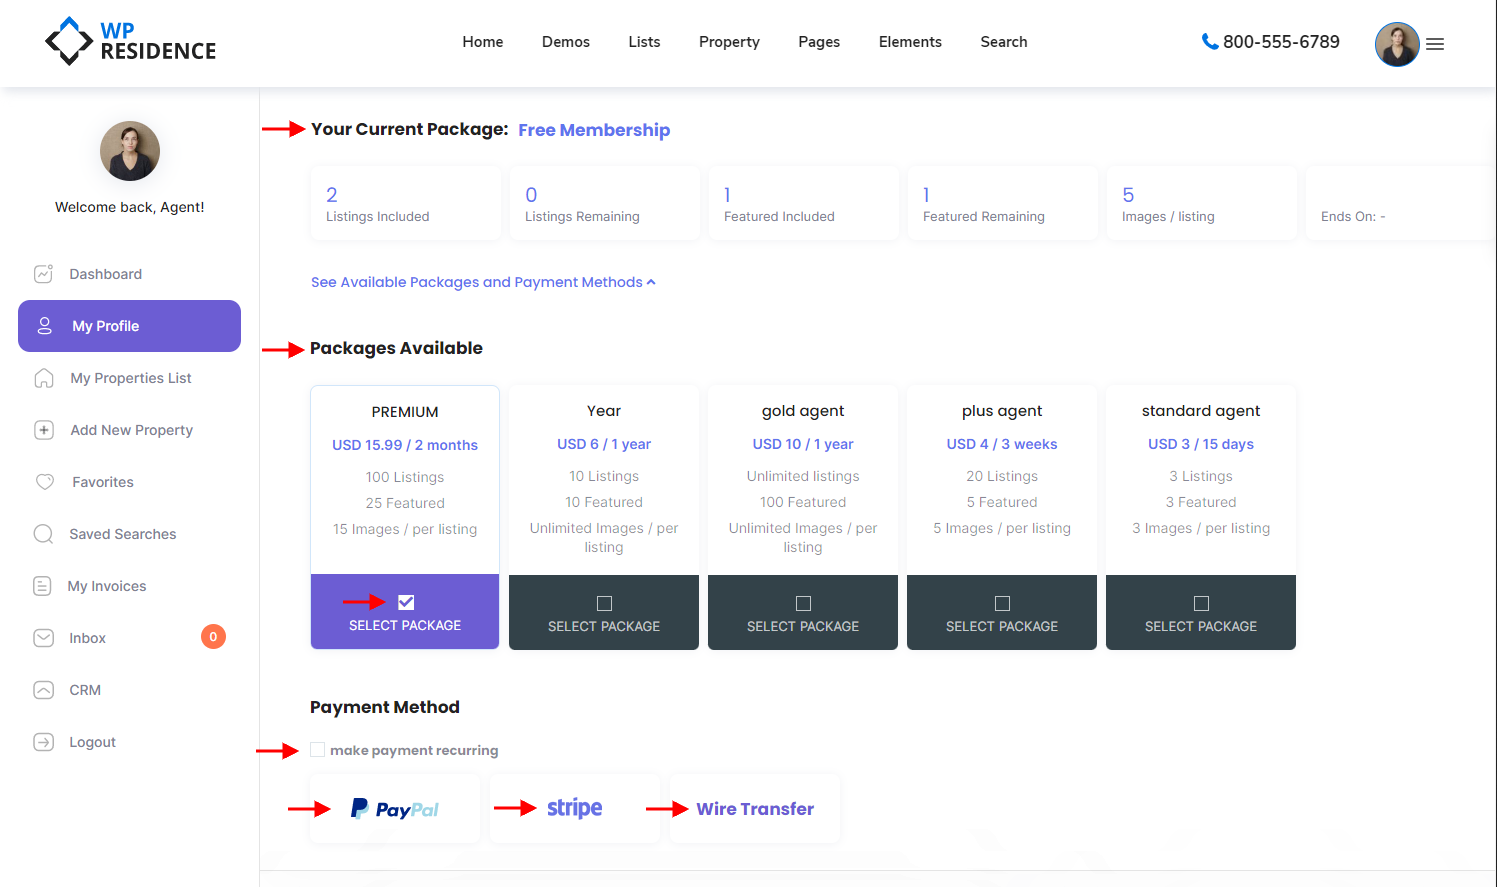Click the Stripe logo payment option
This screenshot has width=1497, height=887.
pos(575,808)
